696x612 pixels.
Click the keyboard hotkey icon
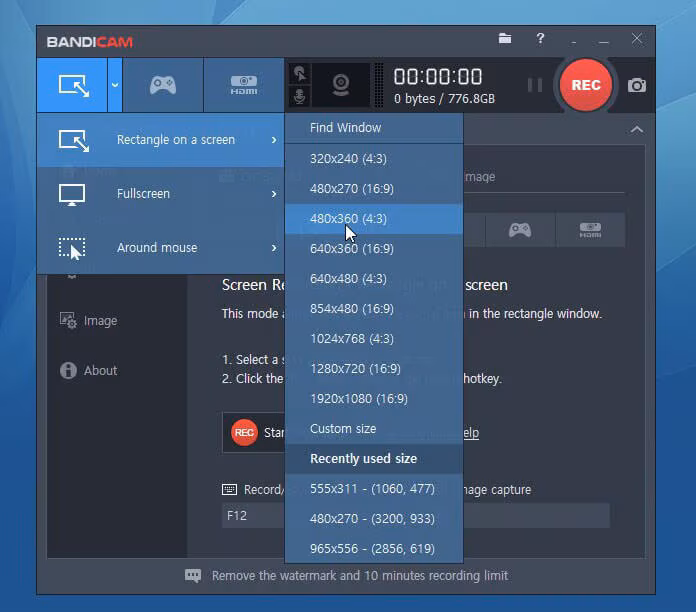click(x=229, y=490)
